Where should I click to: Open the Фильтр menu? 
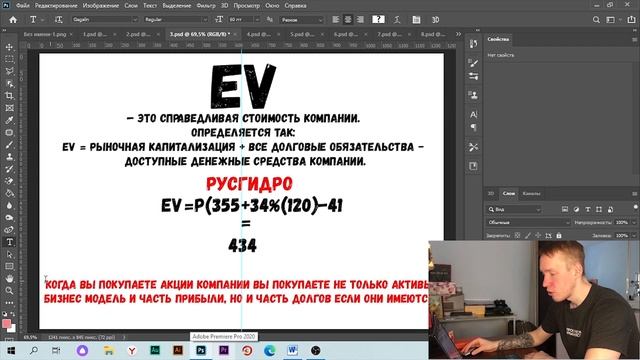[x=206, y=6]
